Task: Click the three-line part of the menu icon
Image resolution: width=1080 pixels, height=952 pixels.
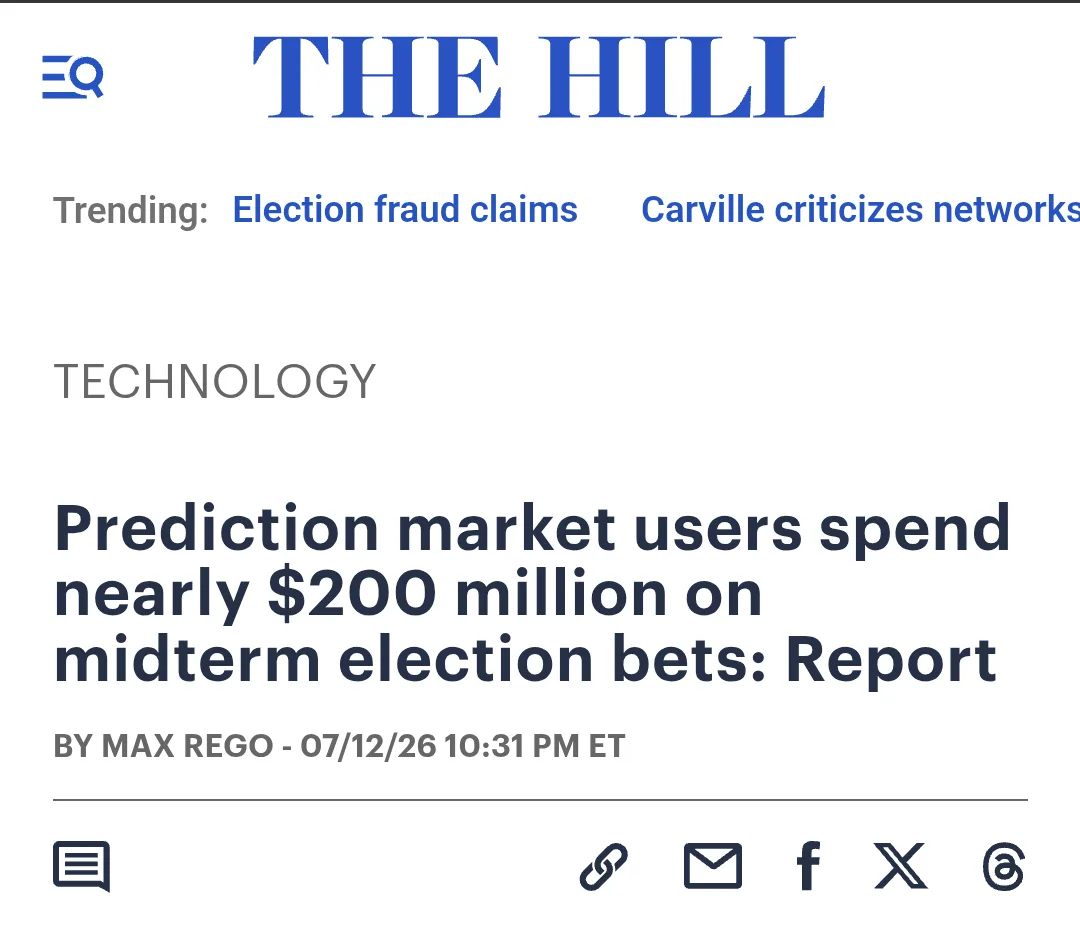Action: click(57, 77)
